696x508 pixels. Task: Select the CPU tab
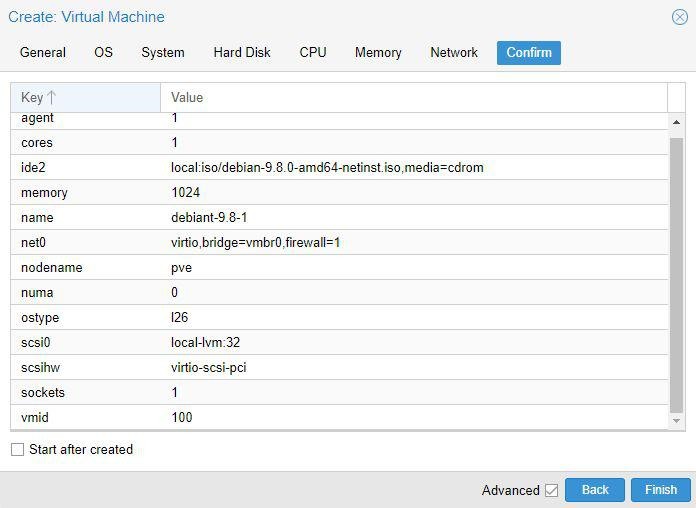click(313, 53)
